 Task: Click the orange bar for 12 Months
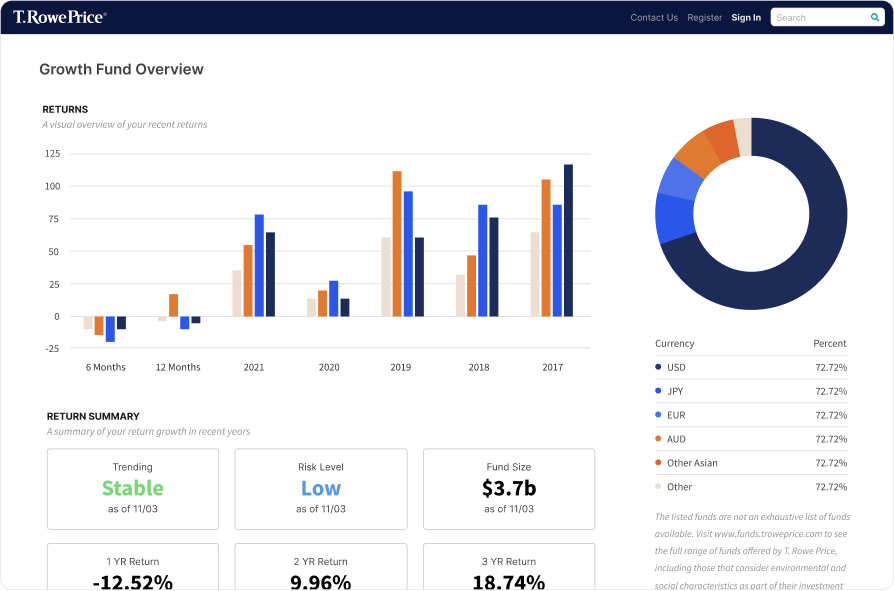173,305
